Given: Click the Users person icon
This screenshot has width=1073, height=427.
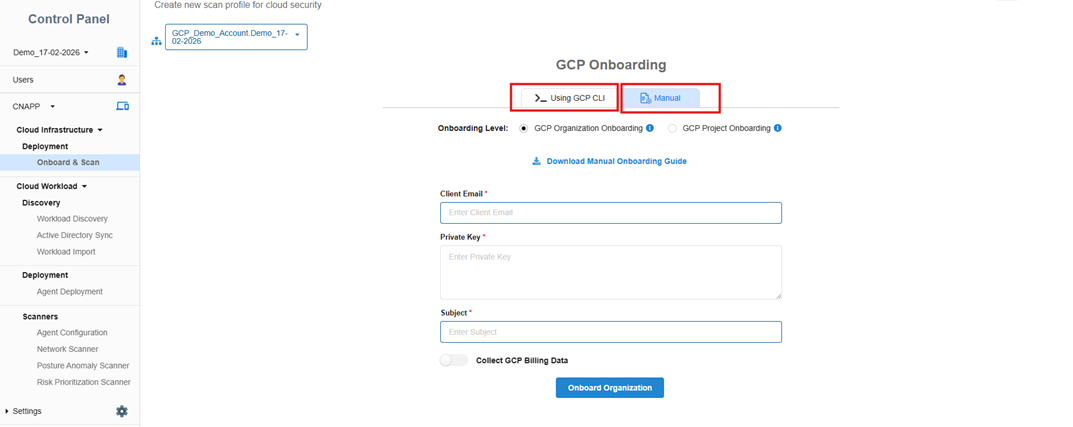Looking at the screenshot, I should coord(122,79).
